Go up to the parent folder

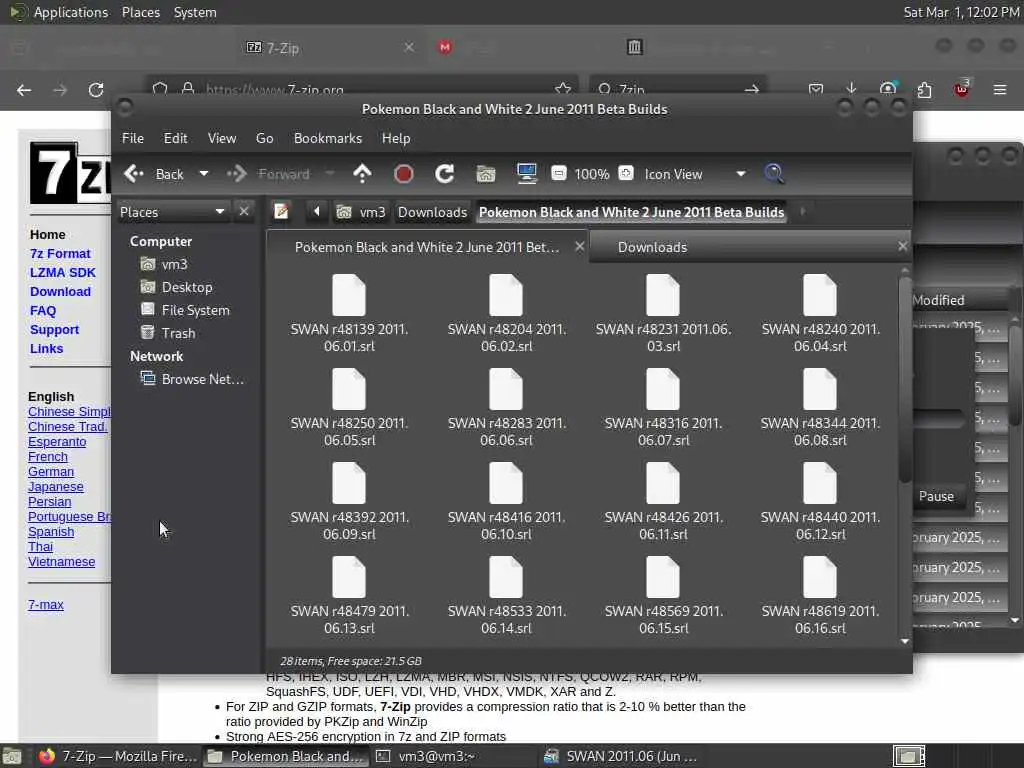(362, 174)
